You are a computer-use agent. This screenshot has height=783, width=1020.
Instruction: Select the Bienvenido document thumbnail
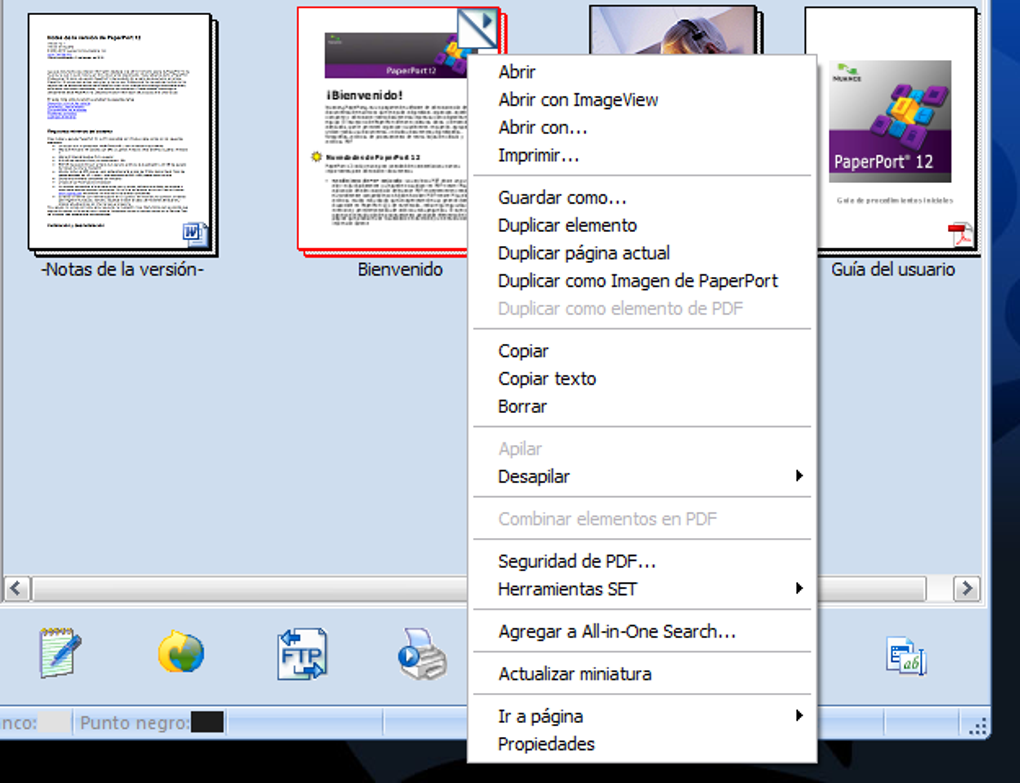click(384, 130)
